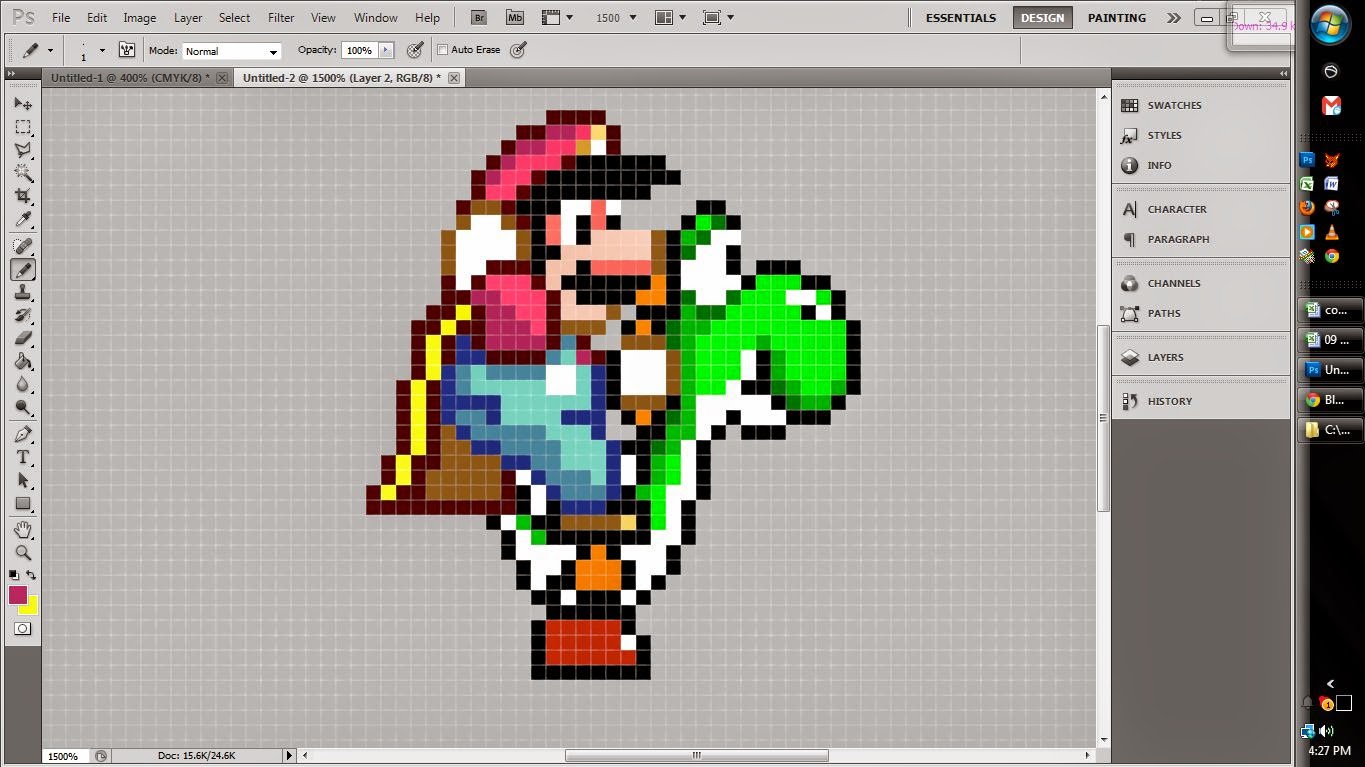Switch to the Untitled-1 document tab
The image size is (1365, 767).
tap(130, 77)
